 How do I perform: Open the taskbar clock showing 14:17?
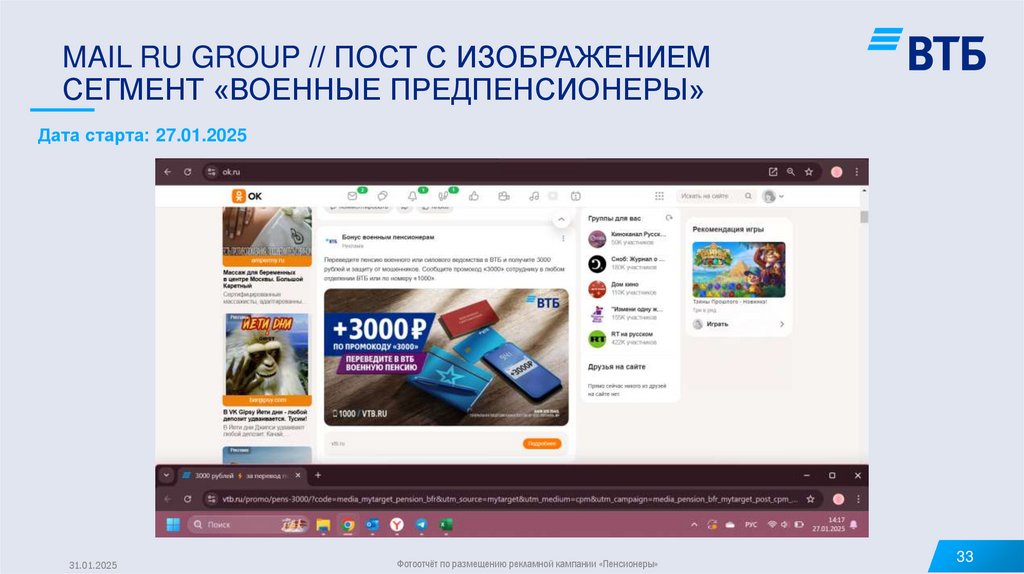click(828, 524)
